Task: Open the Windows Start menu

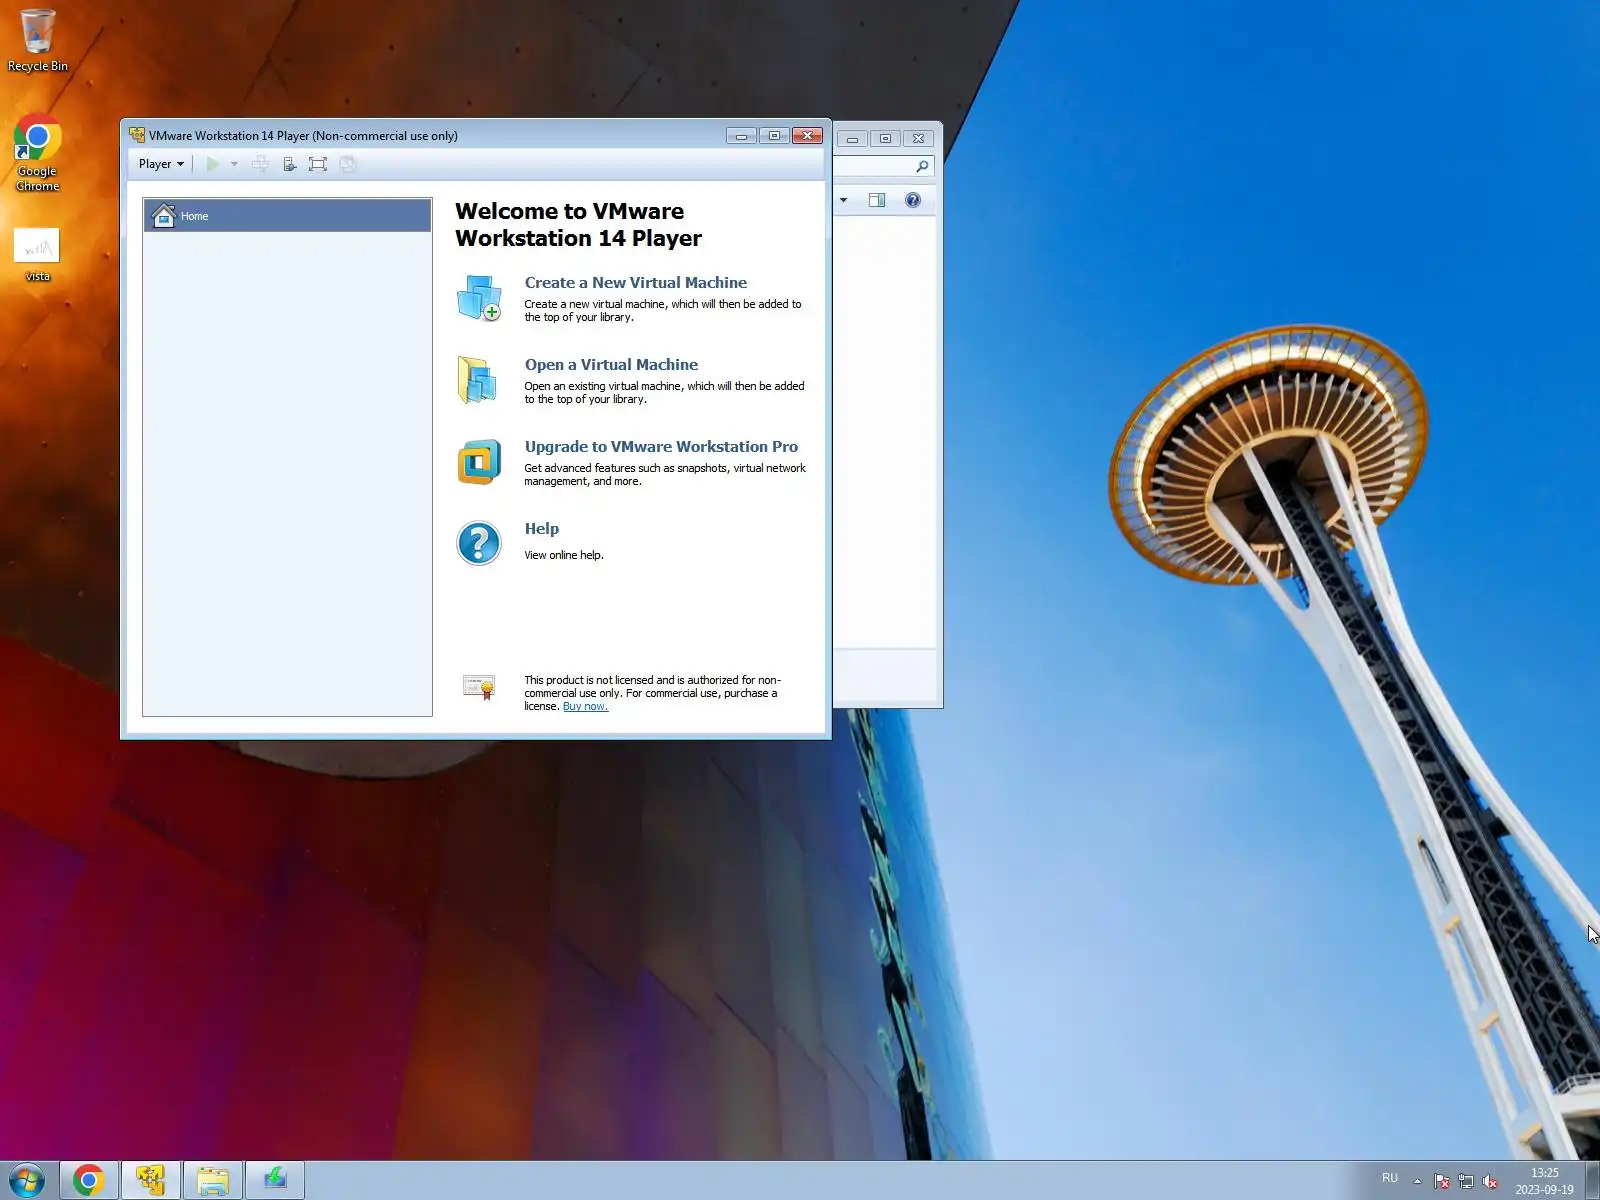Action: pos(27,1181)
